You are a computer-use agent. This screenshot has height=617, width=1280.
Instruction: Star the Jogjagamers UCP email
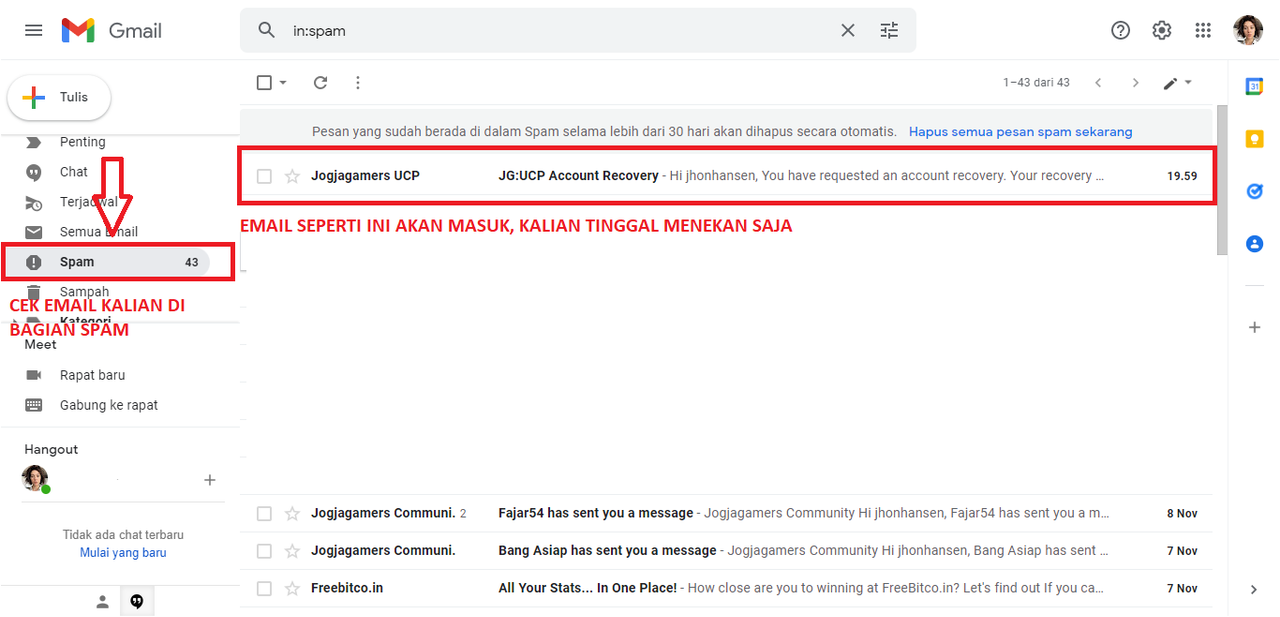tap(292, 176)
